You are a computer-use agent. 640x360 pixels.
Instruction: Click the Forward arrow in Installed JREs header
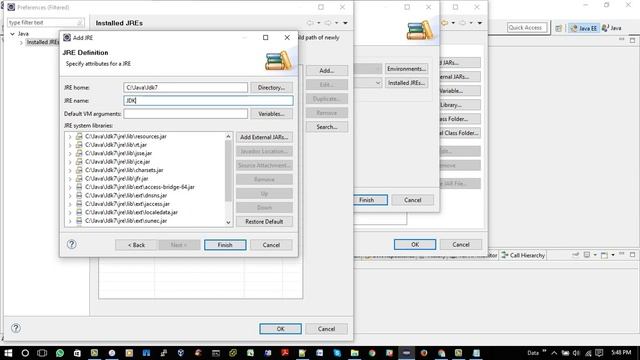coord(328,23)
